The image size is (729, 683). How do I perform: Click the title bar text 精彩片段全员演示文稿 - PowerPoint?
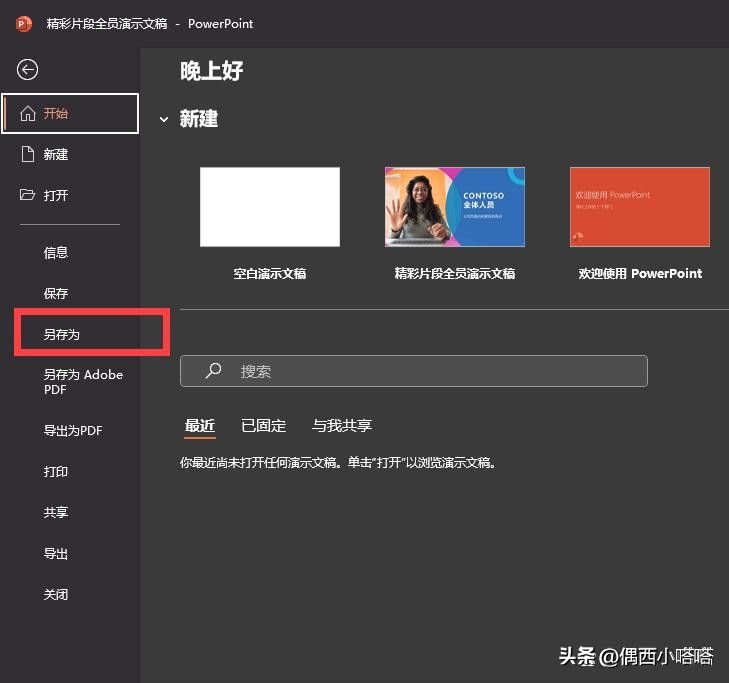[149, 24]
